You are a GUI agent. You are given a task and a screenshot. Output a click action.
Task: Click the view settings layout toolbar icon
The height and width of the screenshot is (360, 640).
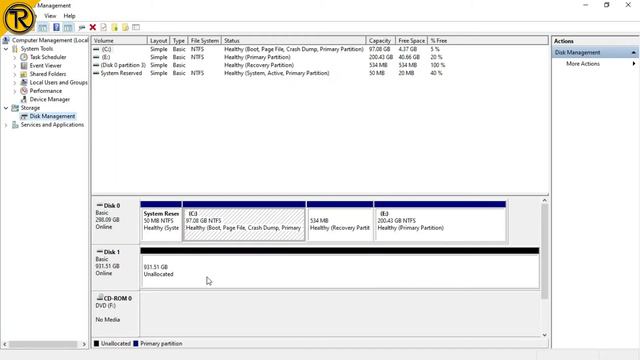click(x=136, y=27)
